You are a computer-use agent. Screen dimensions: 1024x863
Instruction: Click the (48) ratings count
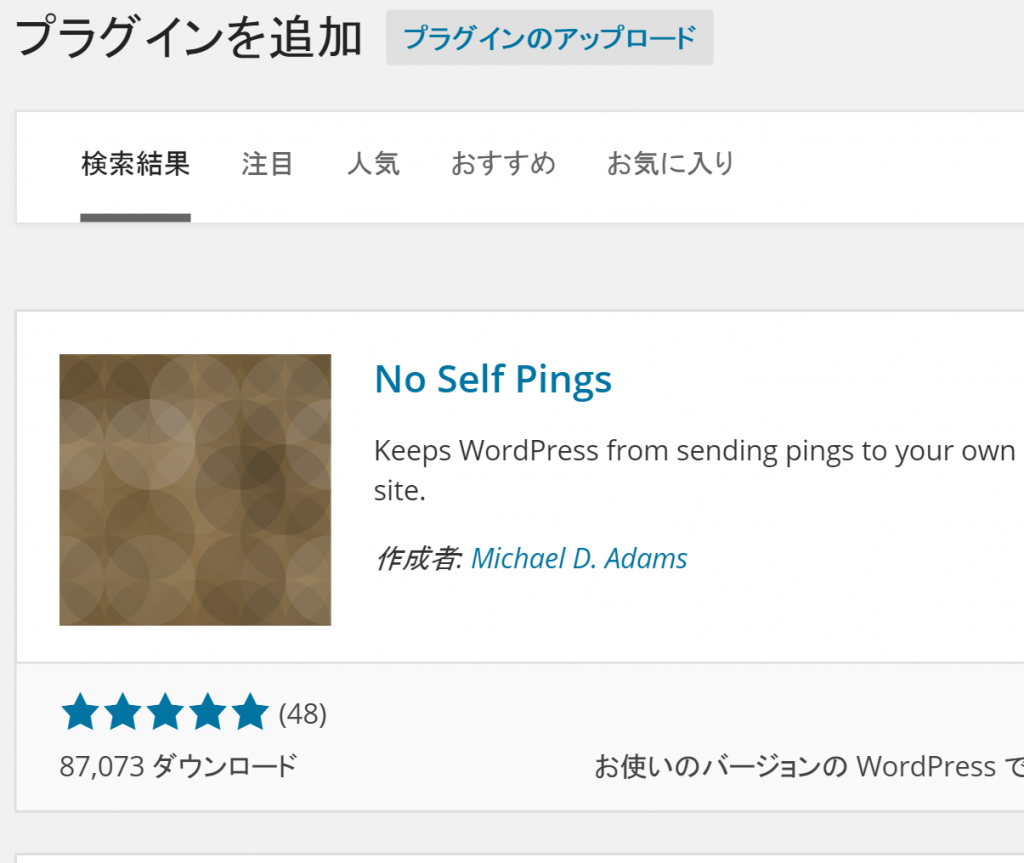click(x=302, y=713)
